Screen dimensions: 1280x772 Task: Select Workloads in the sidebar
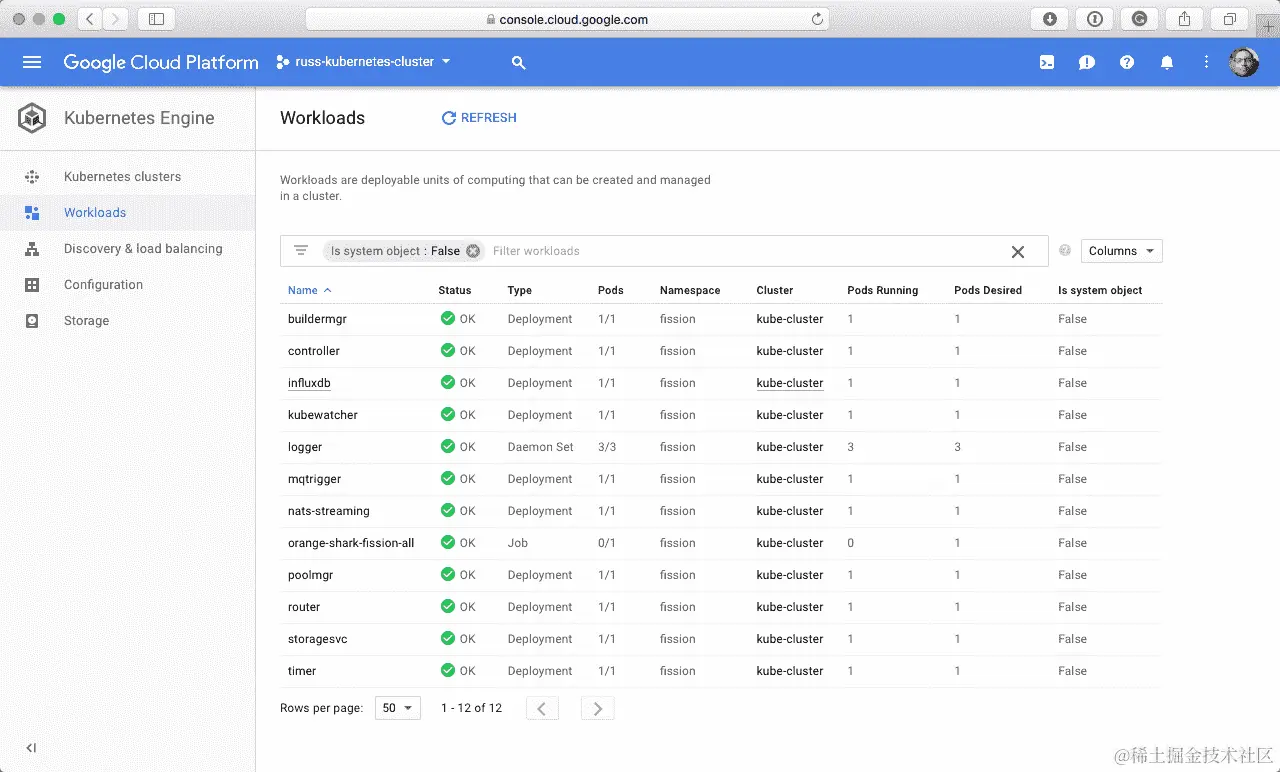coord(95,213)
